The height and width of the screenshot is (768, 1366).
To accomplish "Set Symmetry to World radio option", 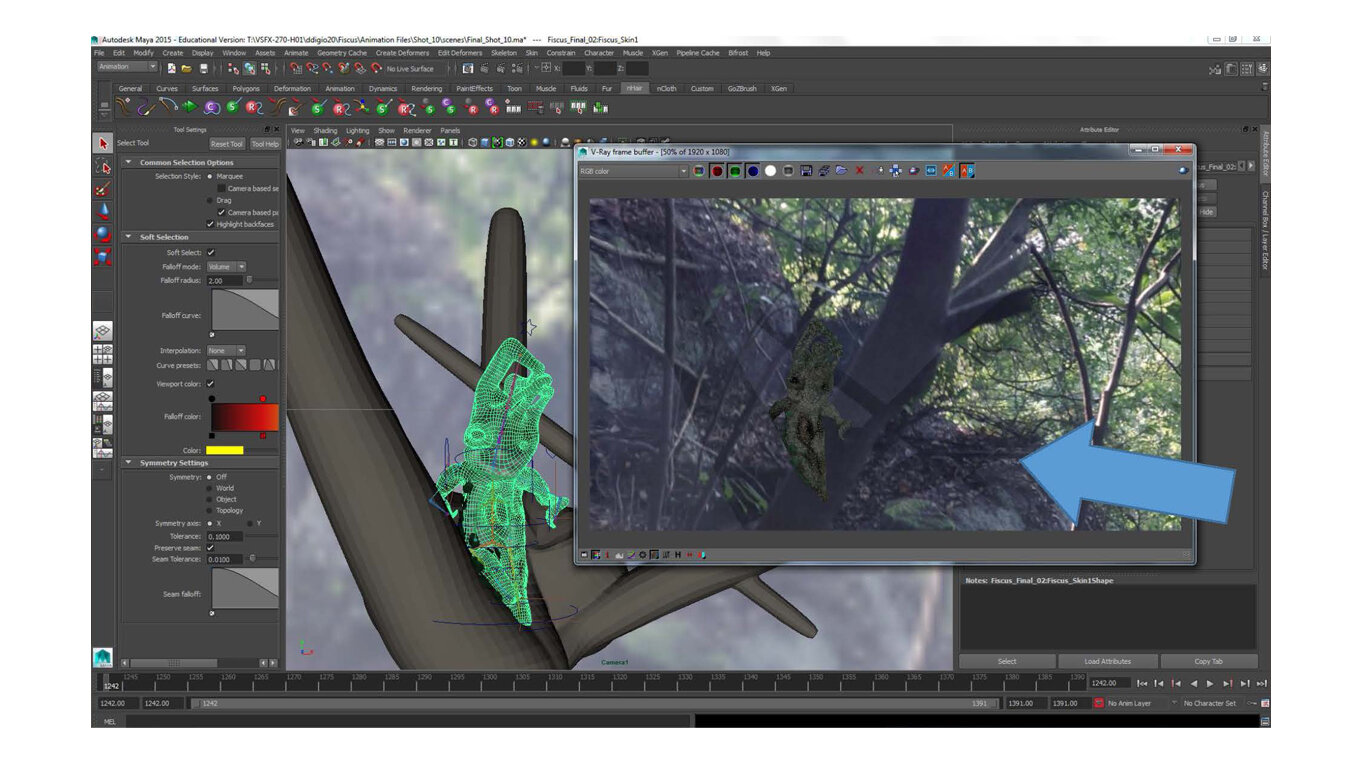I will [209, 488].
